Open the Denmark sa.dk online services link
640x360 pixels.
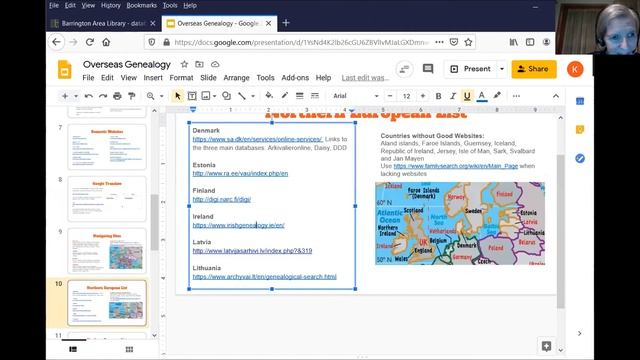257,139
